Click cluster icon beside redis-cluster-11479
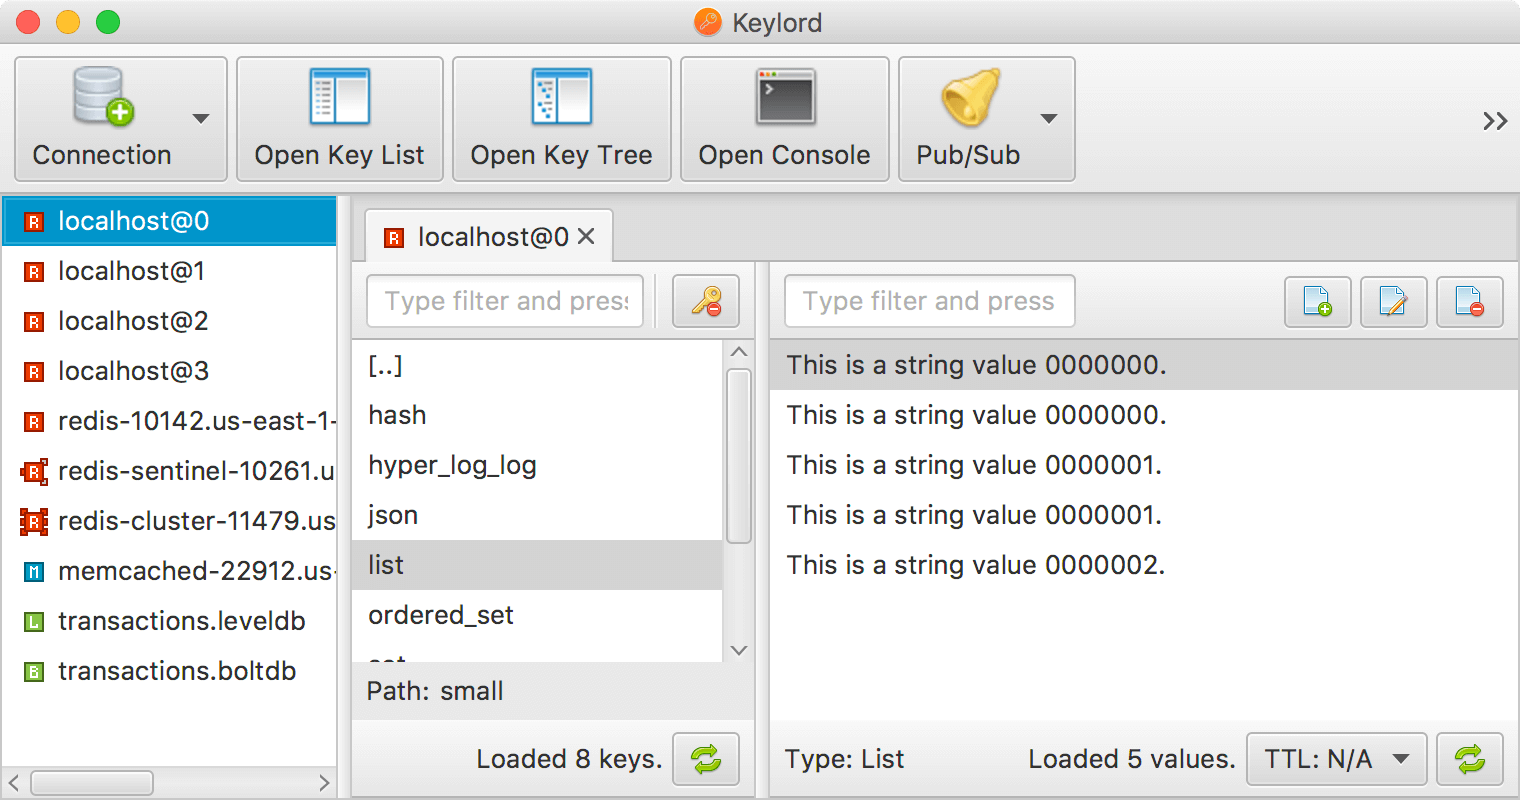1520x800 pixels. pyautogui.click(x=34, y=522)
